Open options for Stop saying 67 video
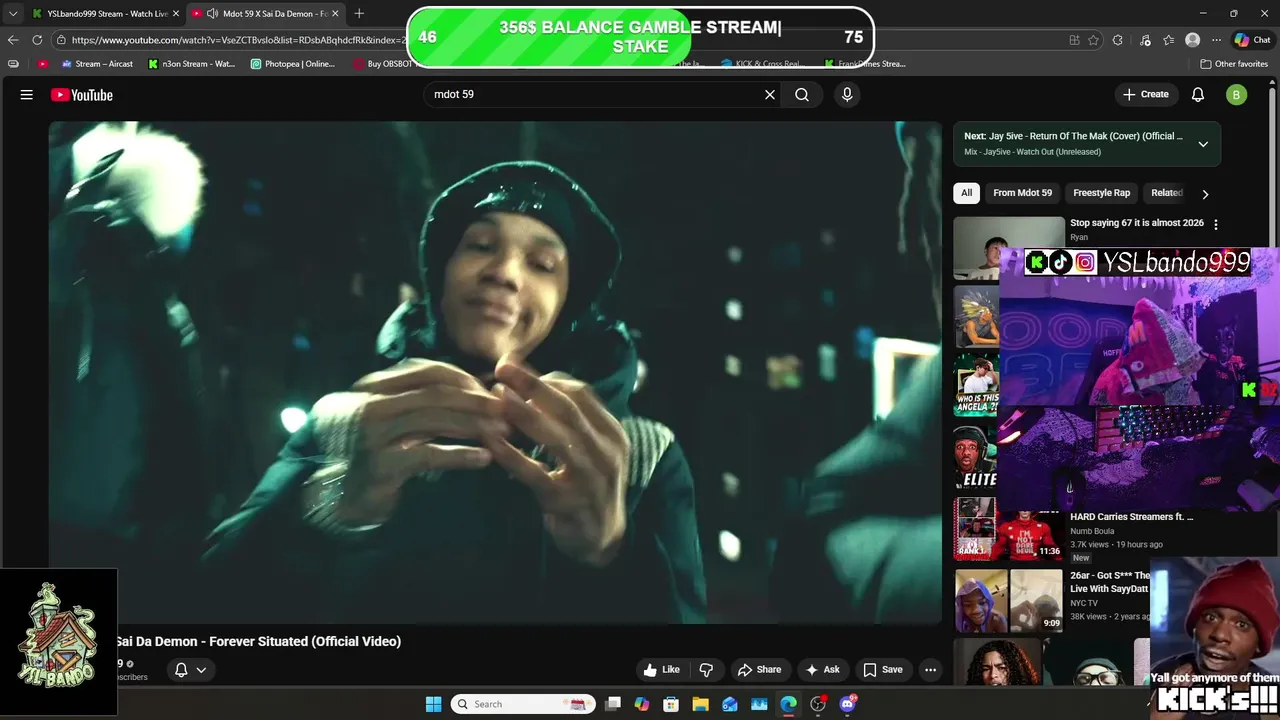The height and width of the screenshot is (720, 1280). click(x=1216, y=225)
